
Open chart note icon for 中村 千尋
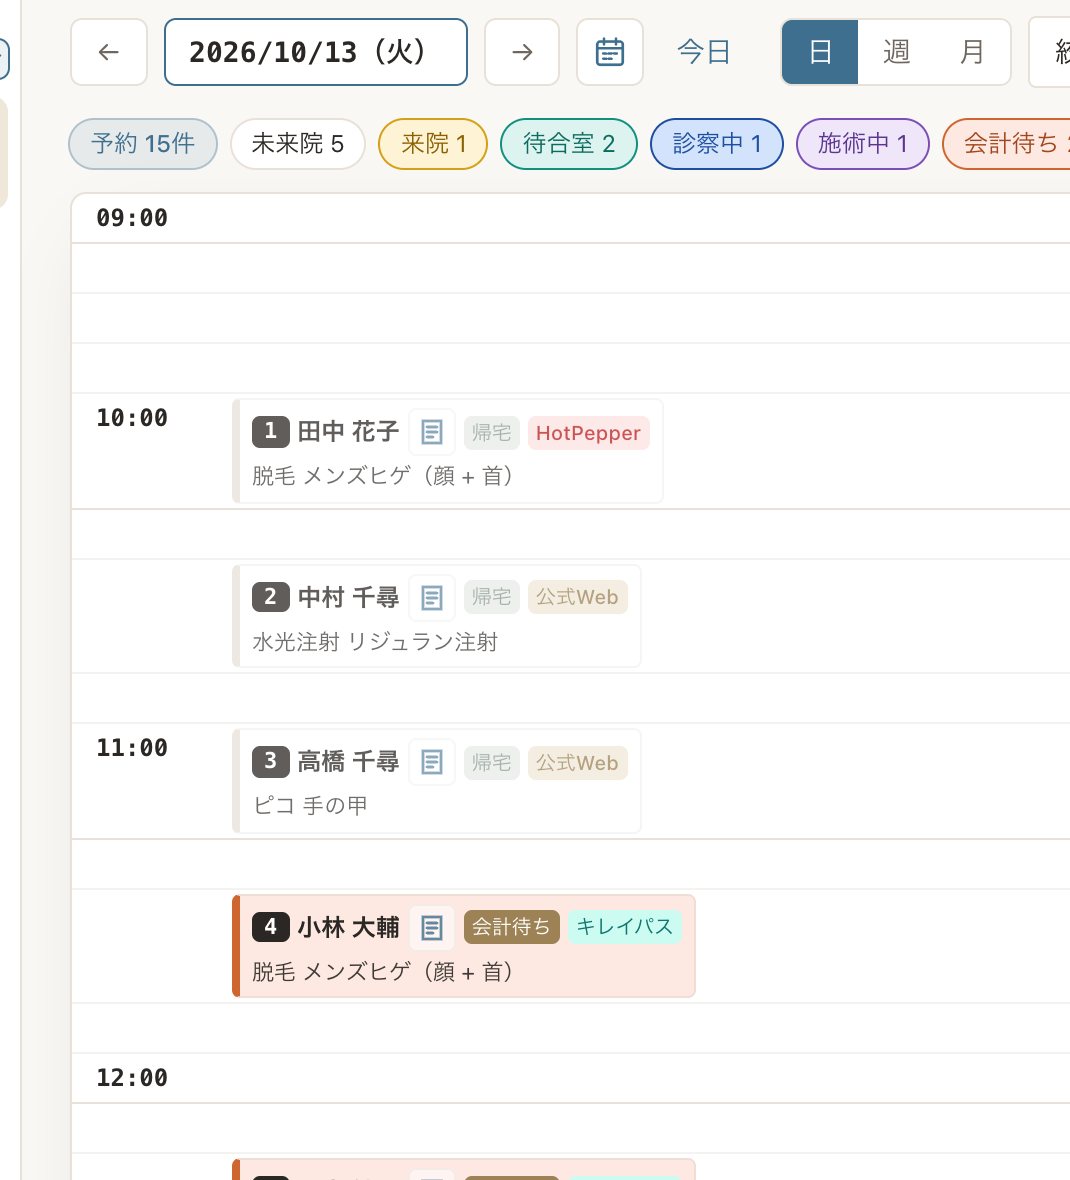pos(432,598)
